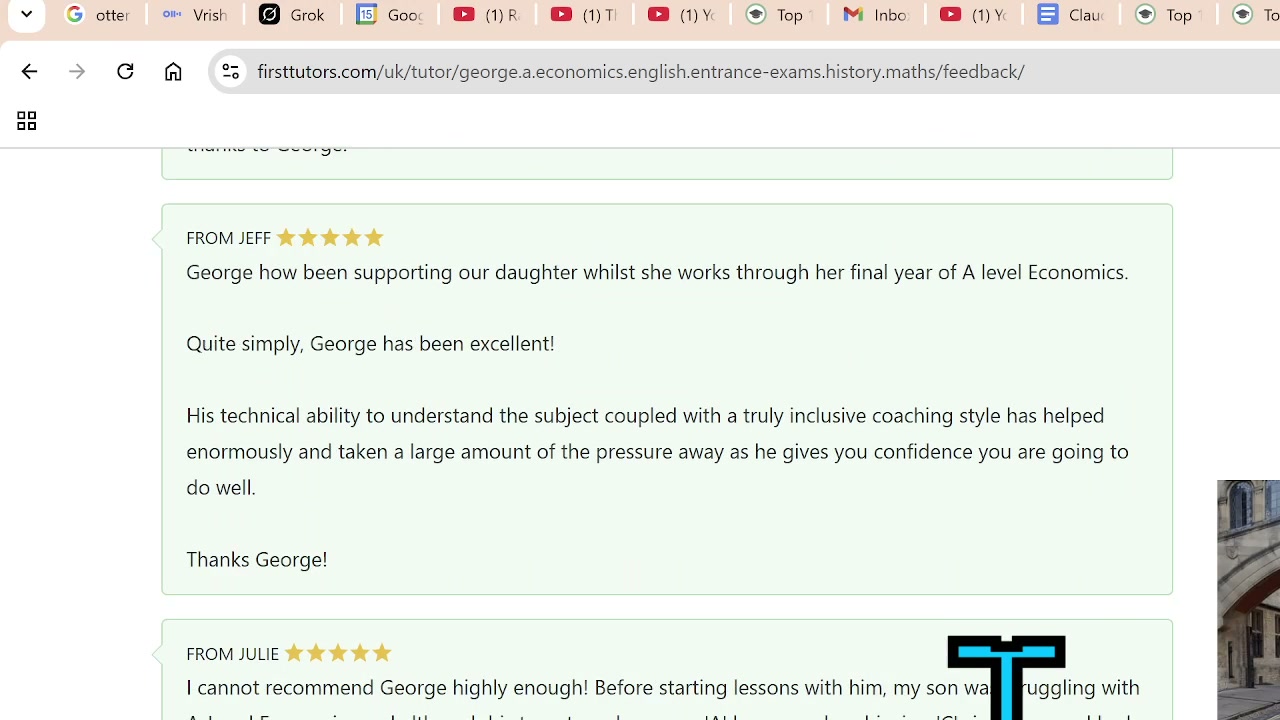Click the 'FROM JULIE' review heading
Viewport: 1280px width, 720px height.
click(x=232, y=653)
